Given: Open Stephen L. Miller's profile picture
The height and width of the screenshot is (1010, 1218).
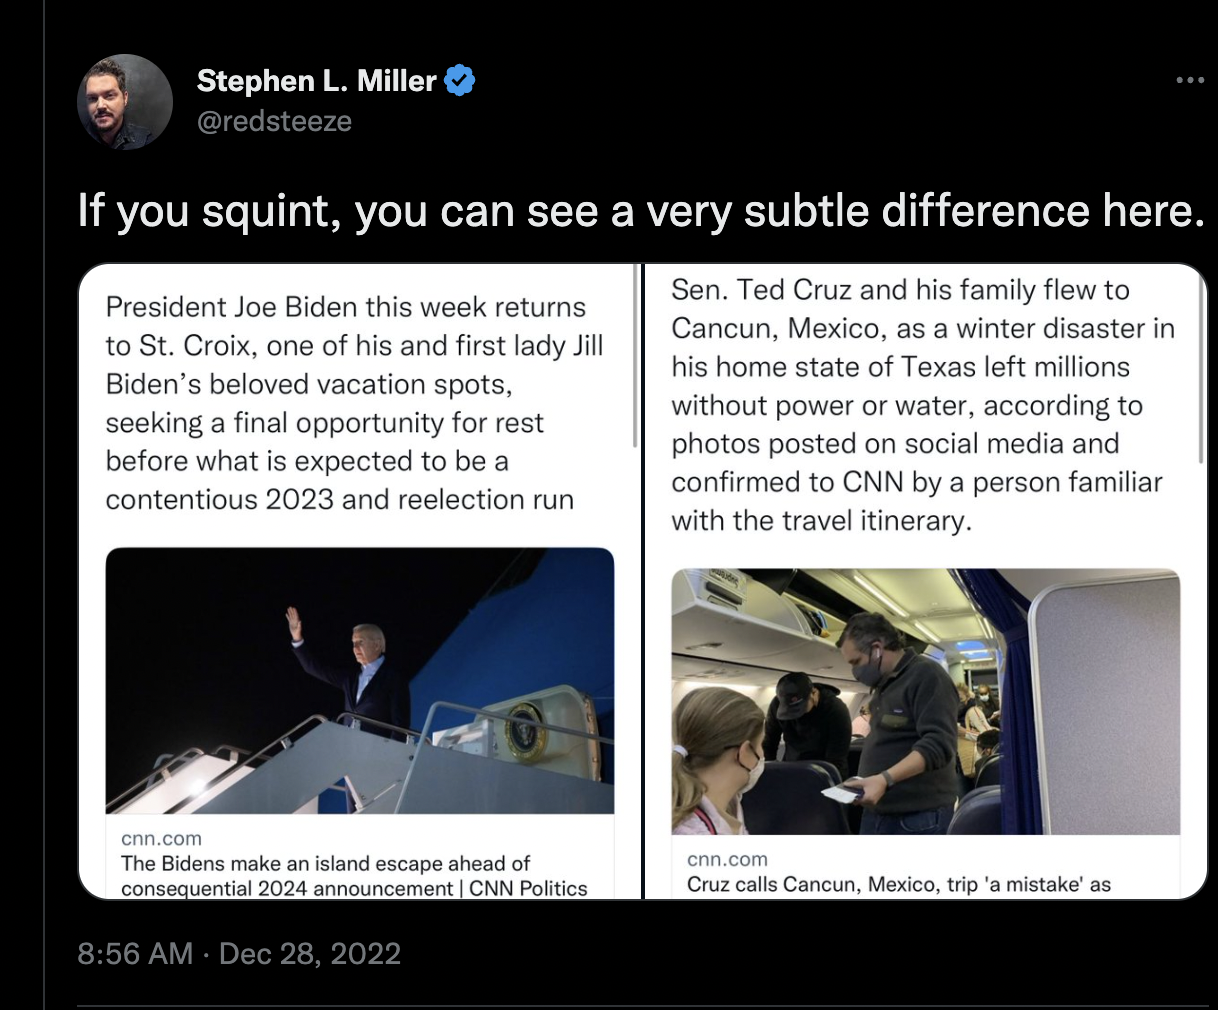Looking at the screenshot, I should (x=125, y=102).
